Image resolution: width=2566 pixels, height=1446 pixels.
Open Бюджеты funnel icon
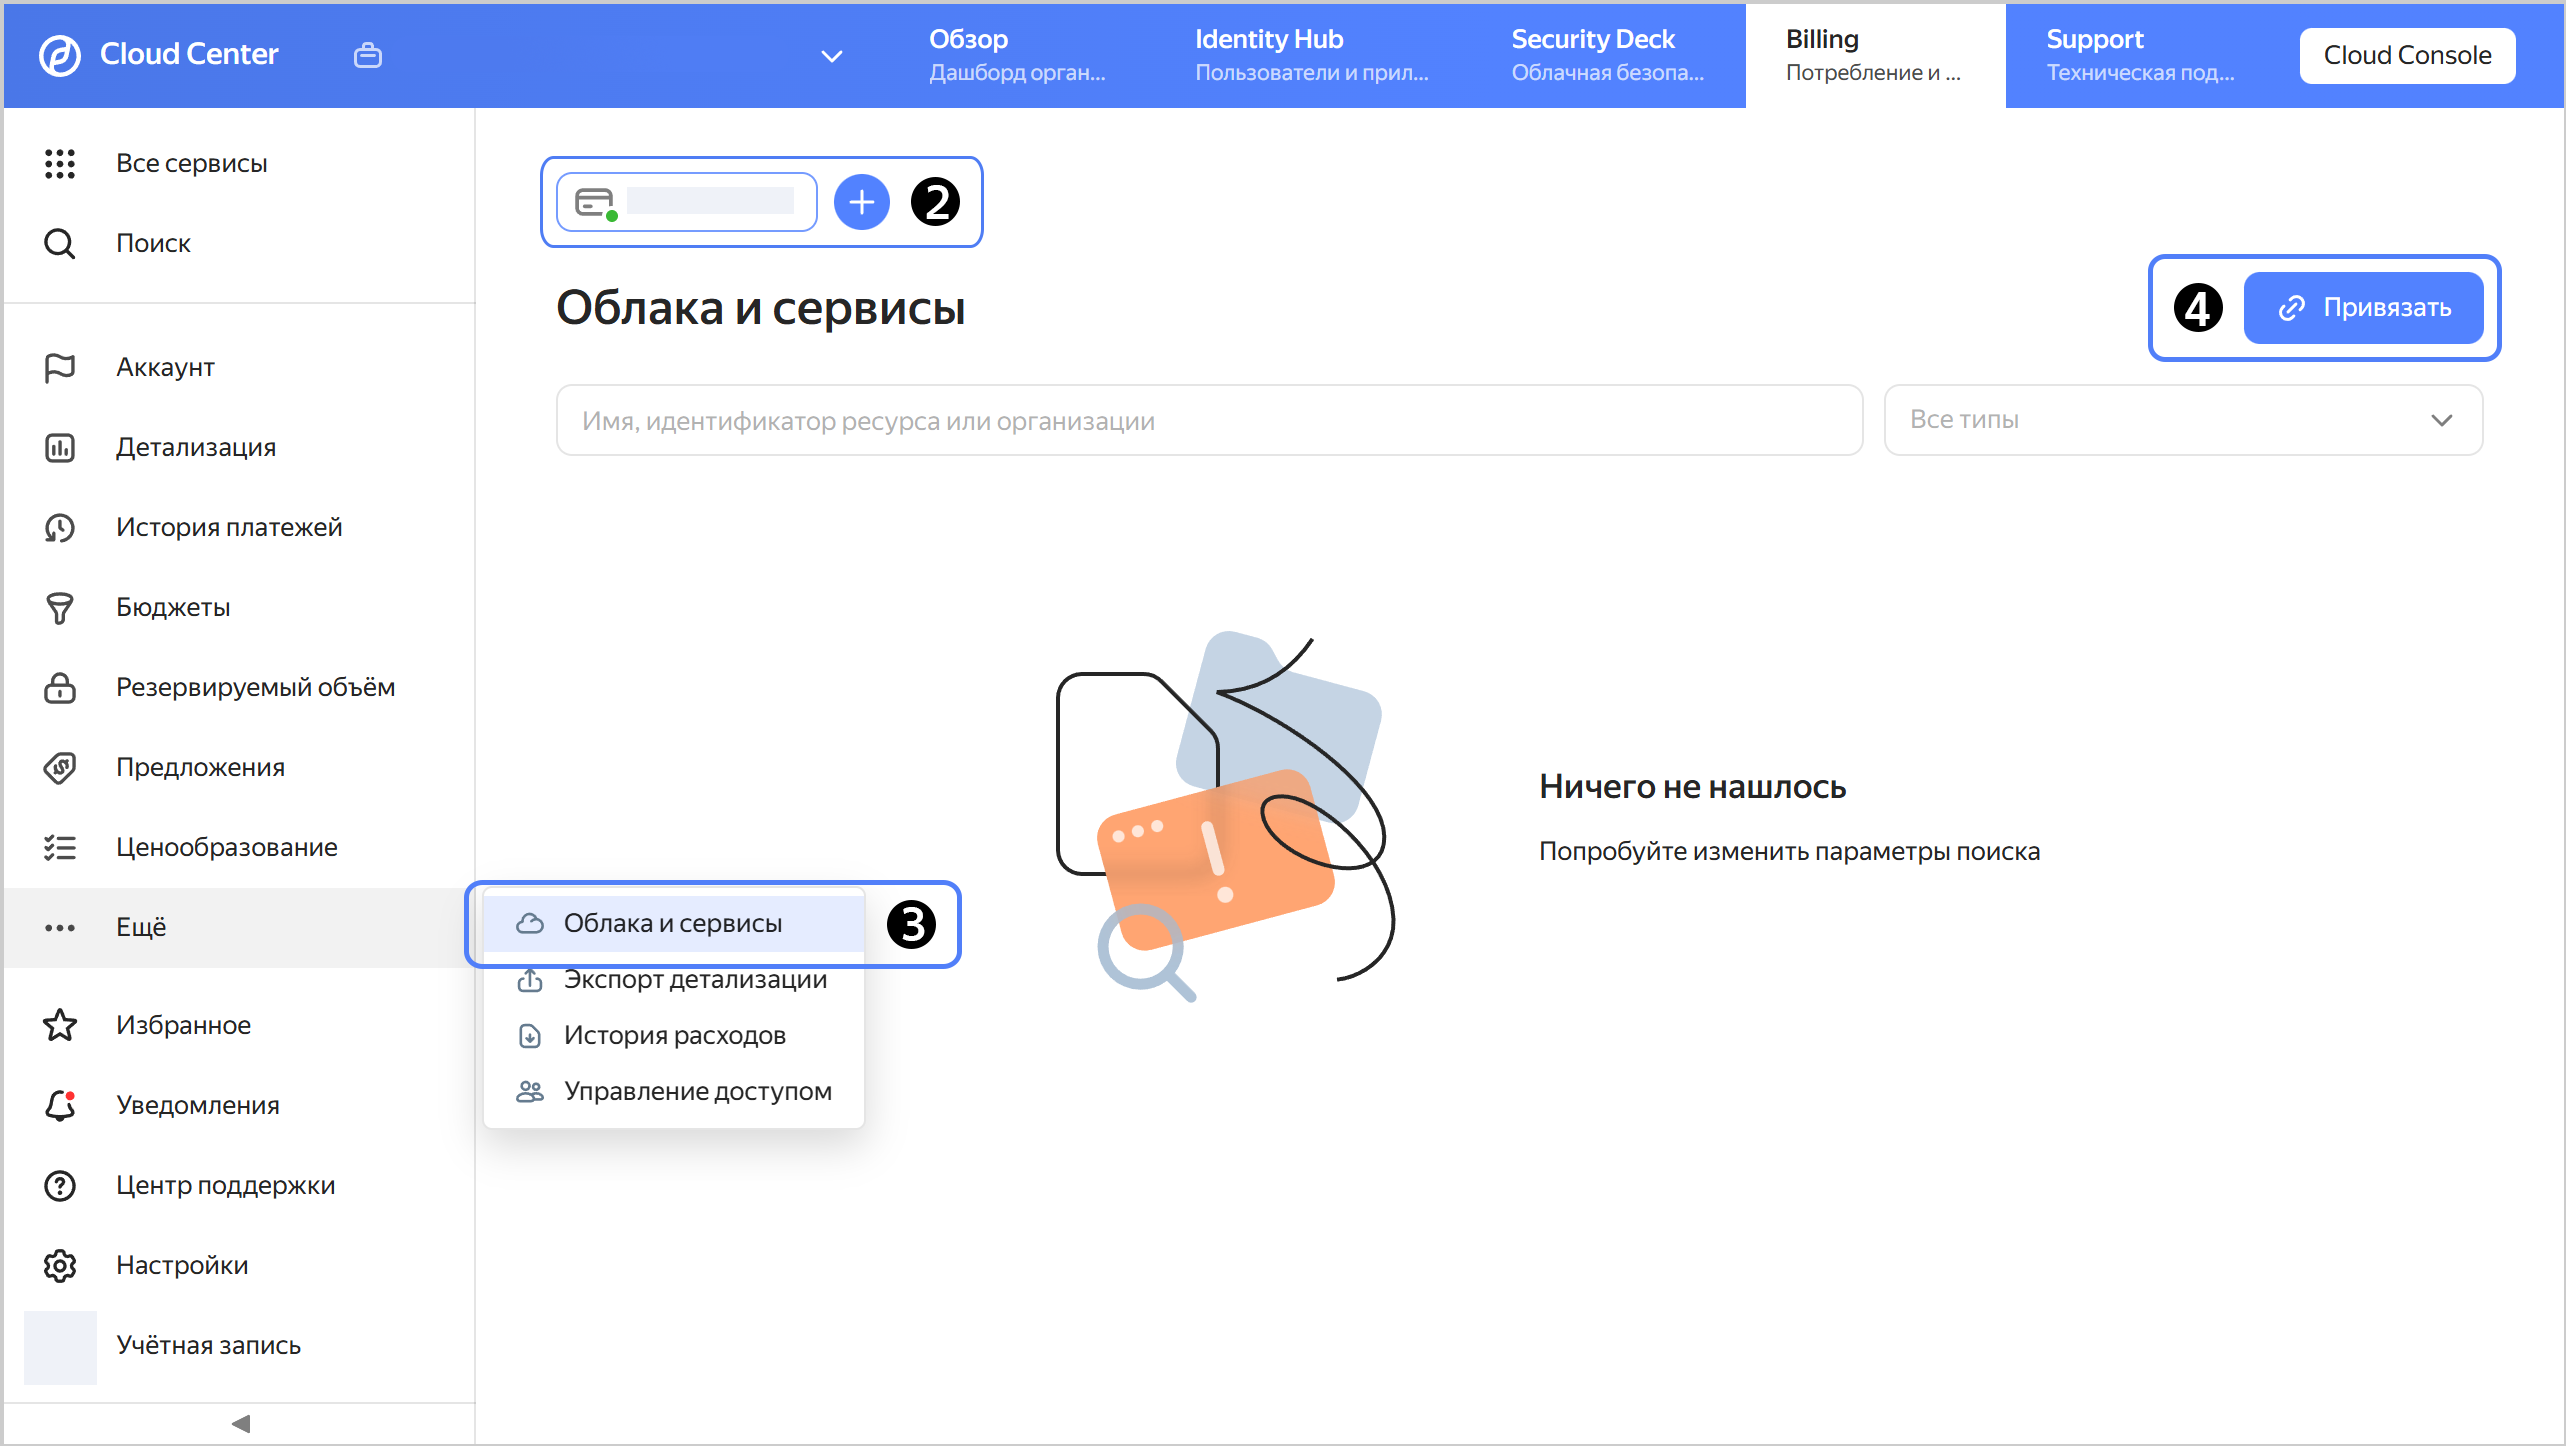coord(60,607)
